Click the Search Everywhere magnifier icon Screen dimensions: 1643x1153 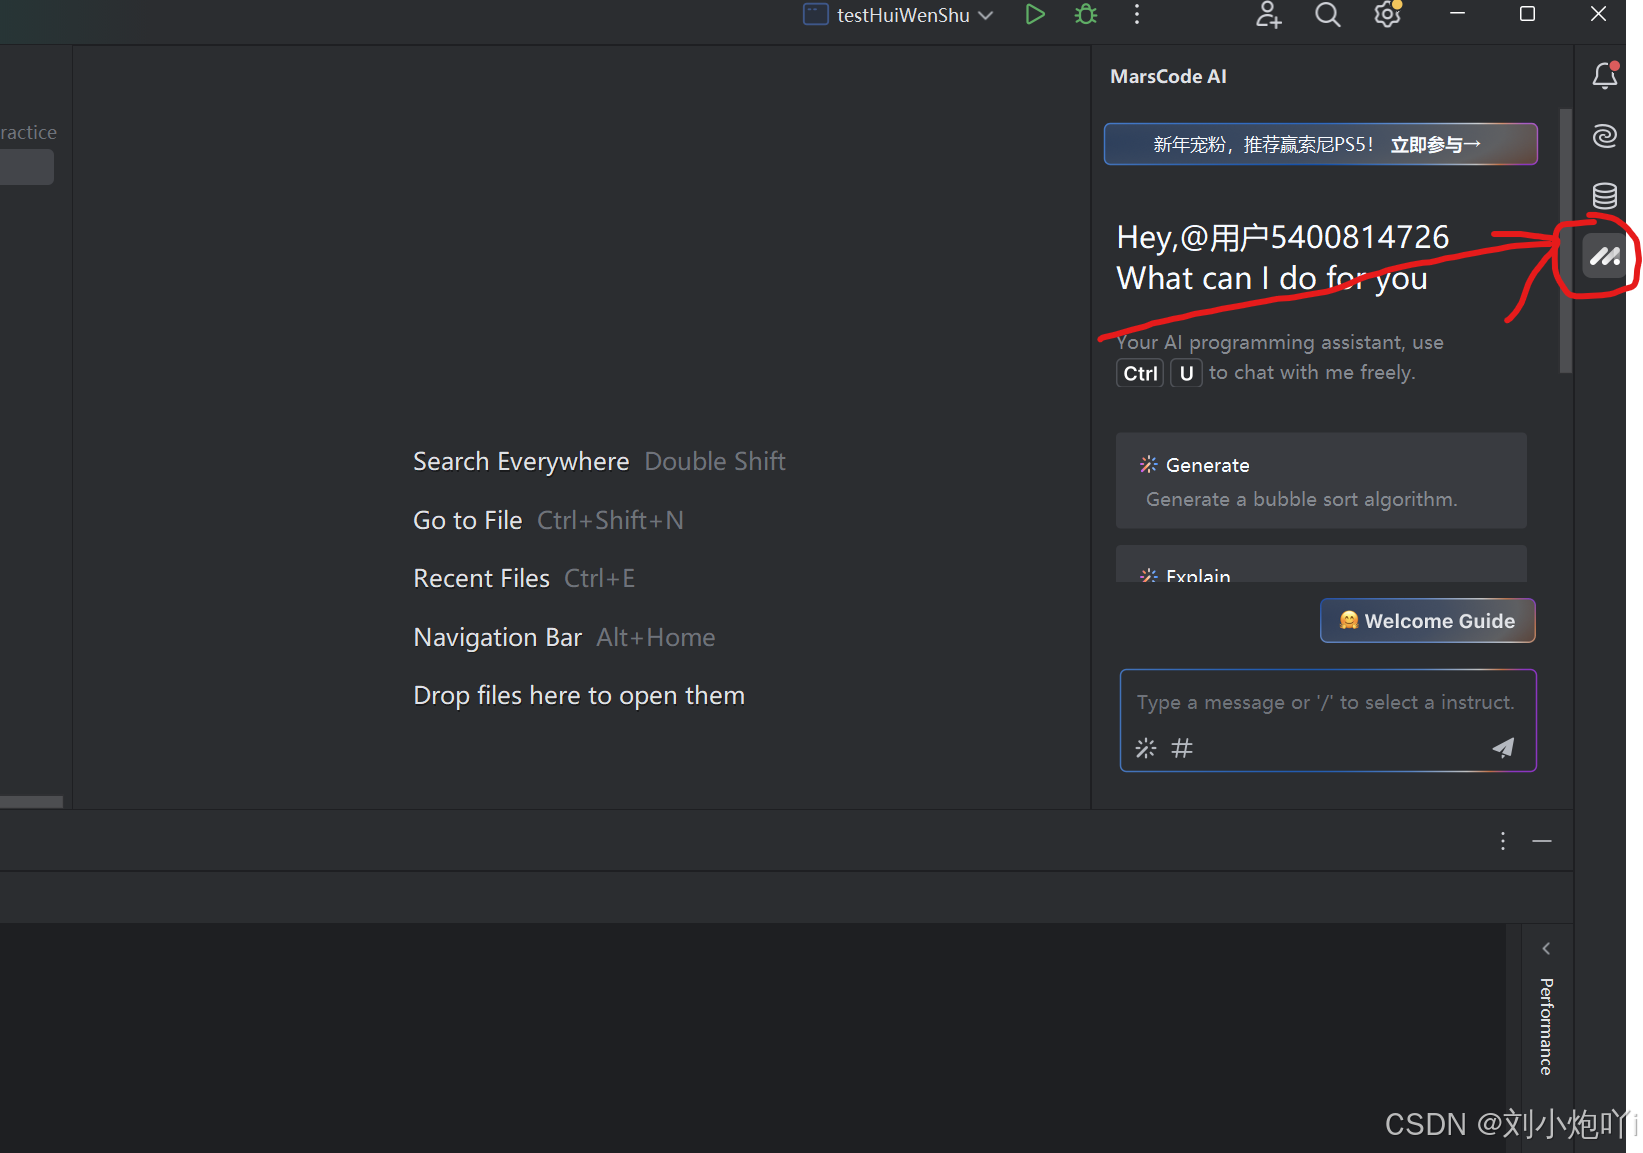coord(1328,15)
